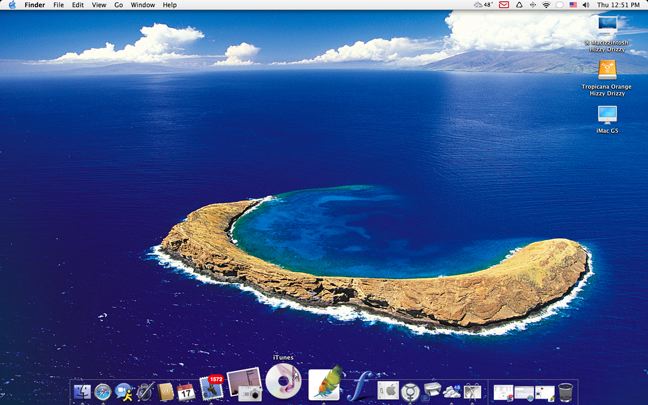Open round symbol icon next to printer
Image resolution: width=648 pixels, height=405 pixels.
(410, 392)
